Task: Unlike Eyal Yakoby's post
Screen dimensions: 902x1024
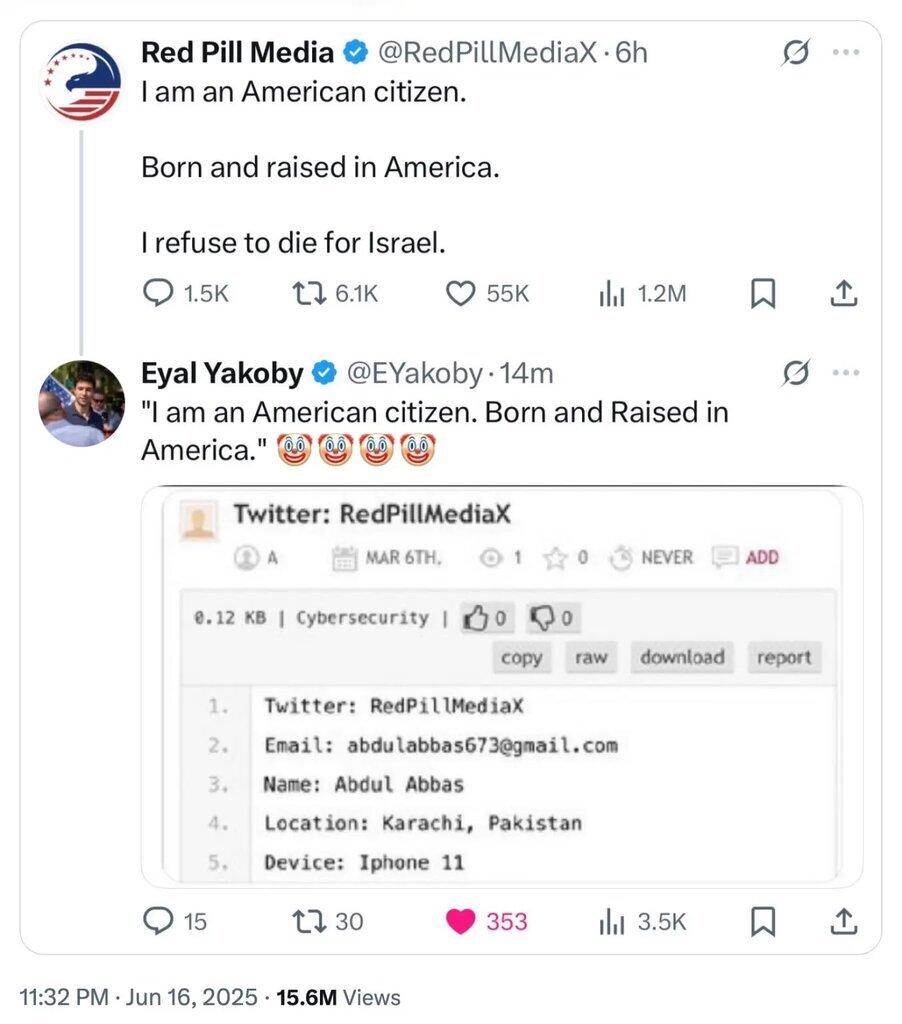Action: point(460,921)
